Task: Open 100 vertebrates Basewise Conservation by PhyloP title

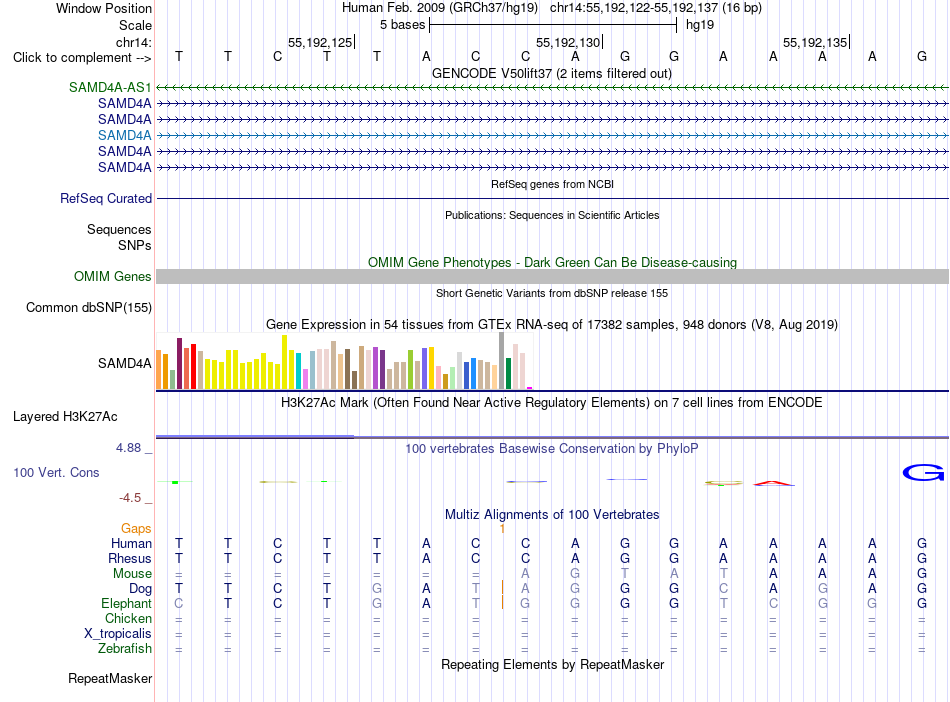Action: [551, 448]
